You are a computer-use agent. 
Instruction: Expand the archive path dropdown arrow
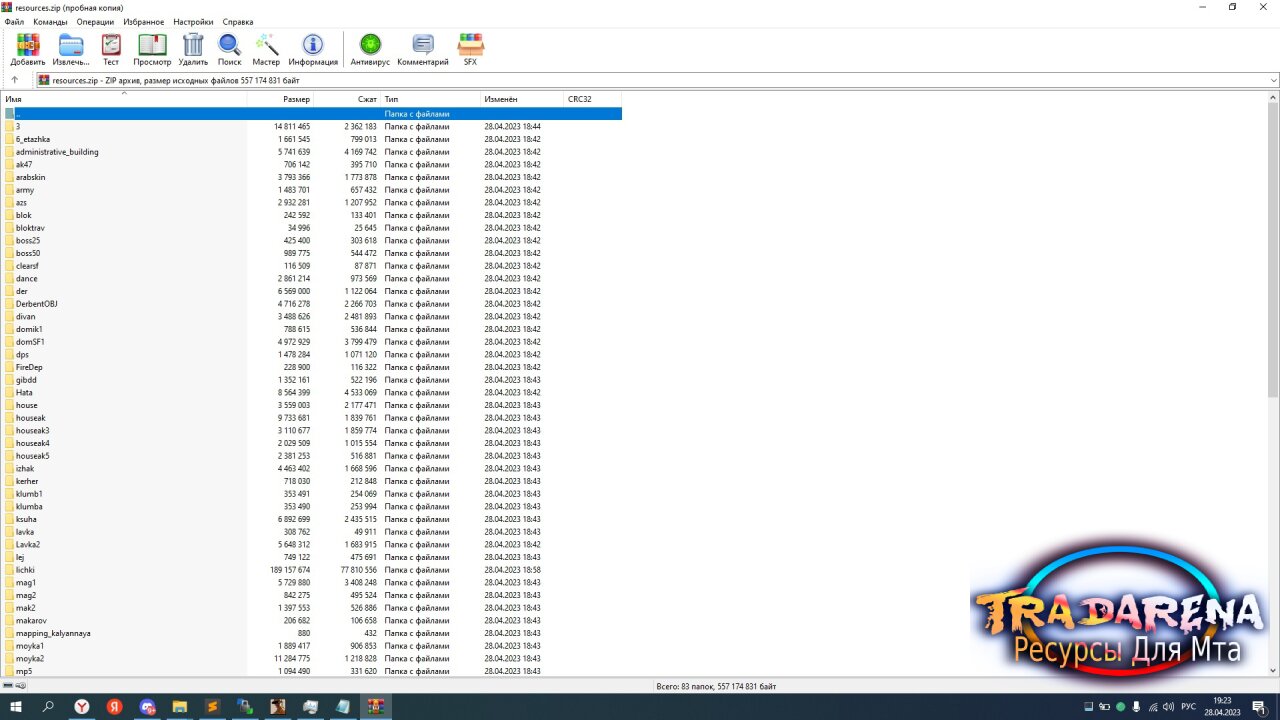[x=1273, y=80]
